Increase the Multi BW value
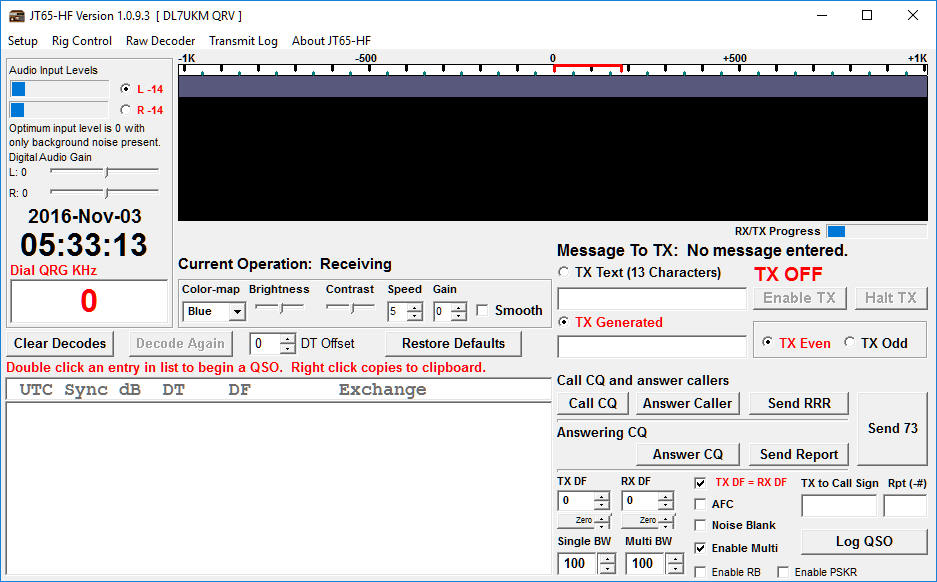This screenshot has height=582, width=937. point(675,559)
